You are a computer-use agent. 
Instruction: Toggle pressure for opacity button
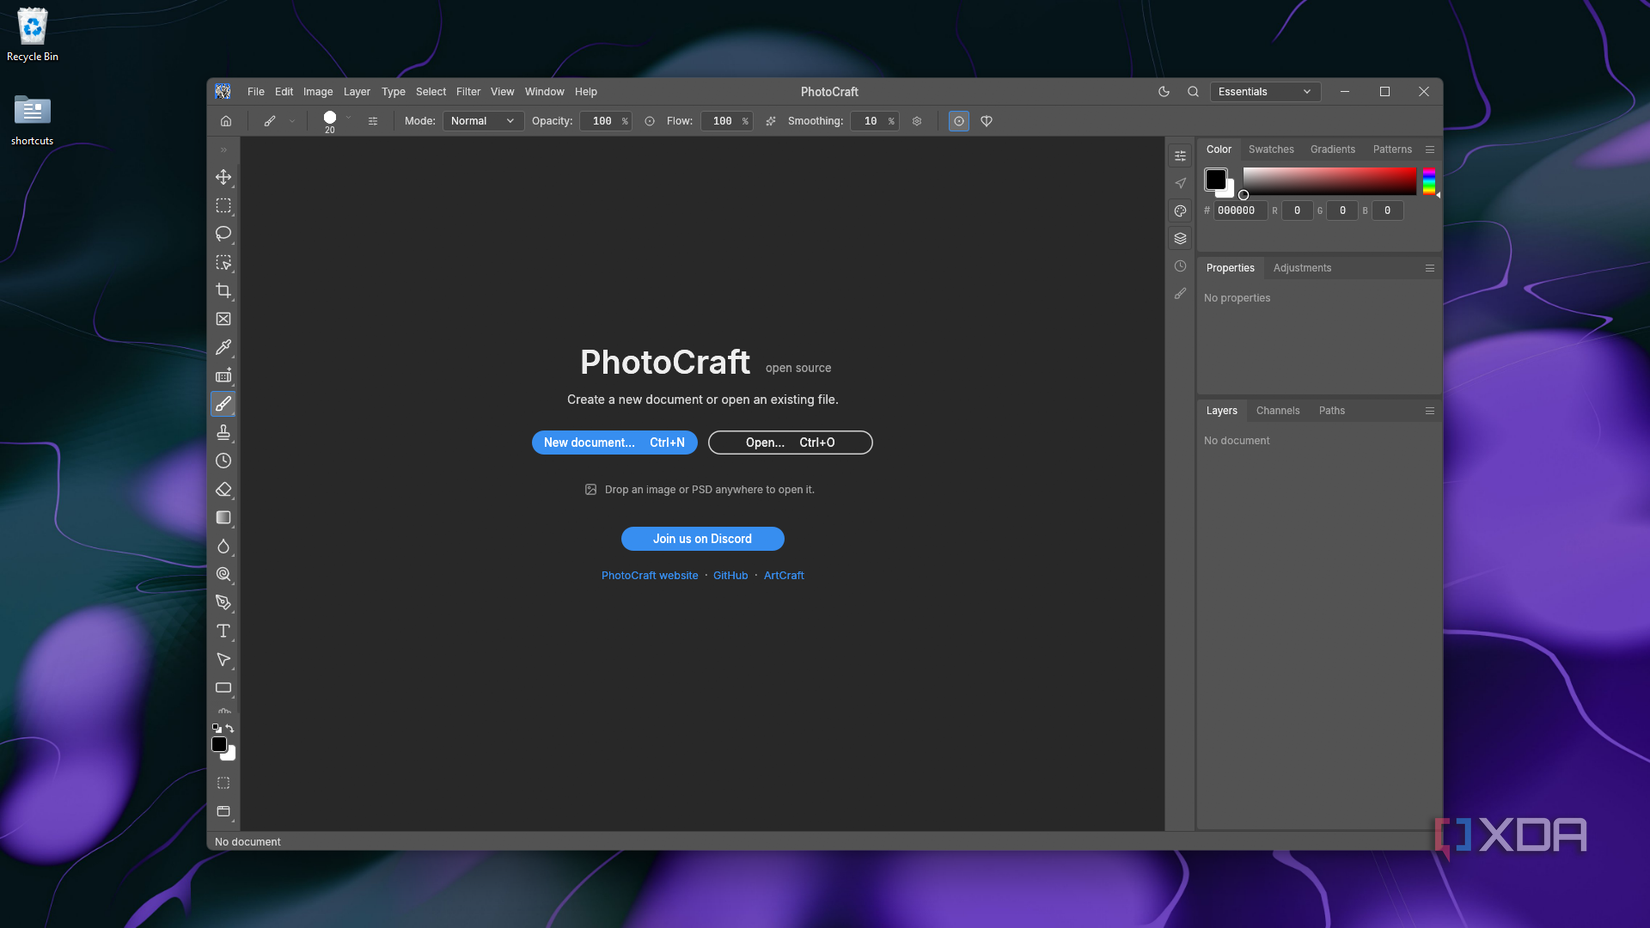coord(650,121)
